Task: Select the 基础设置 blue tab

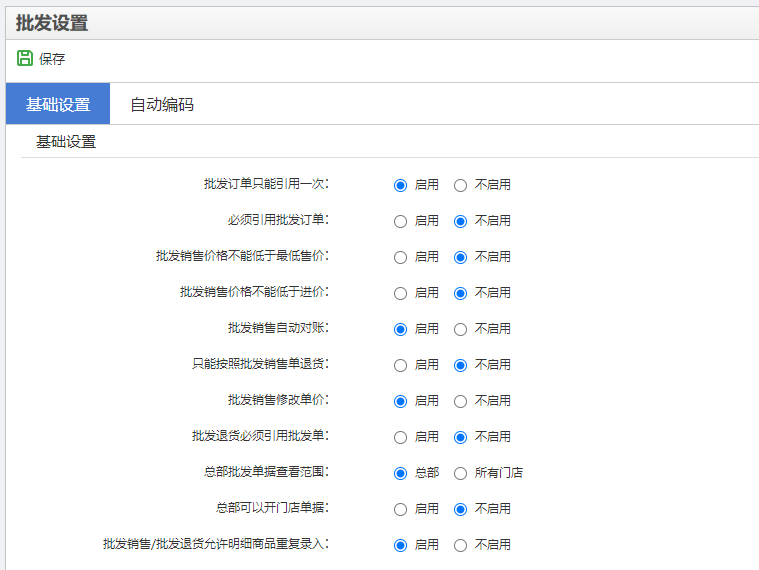Action: (x=58, y=104)
